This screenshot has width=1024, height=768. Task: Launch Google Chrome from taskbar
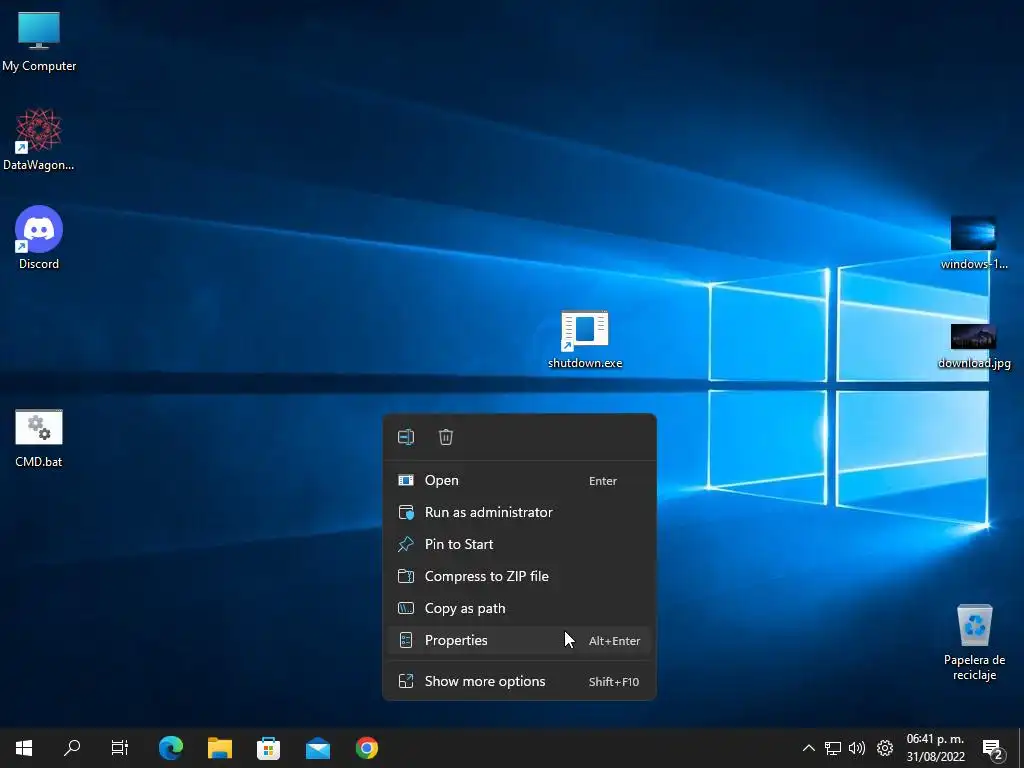pos(366,748)
